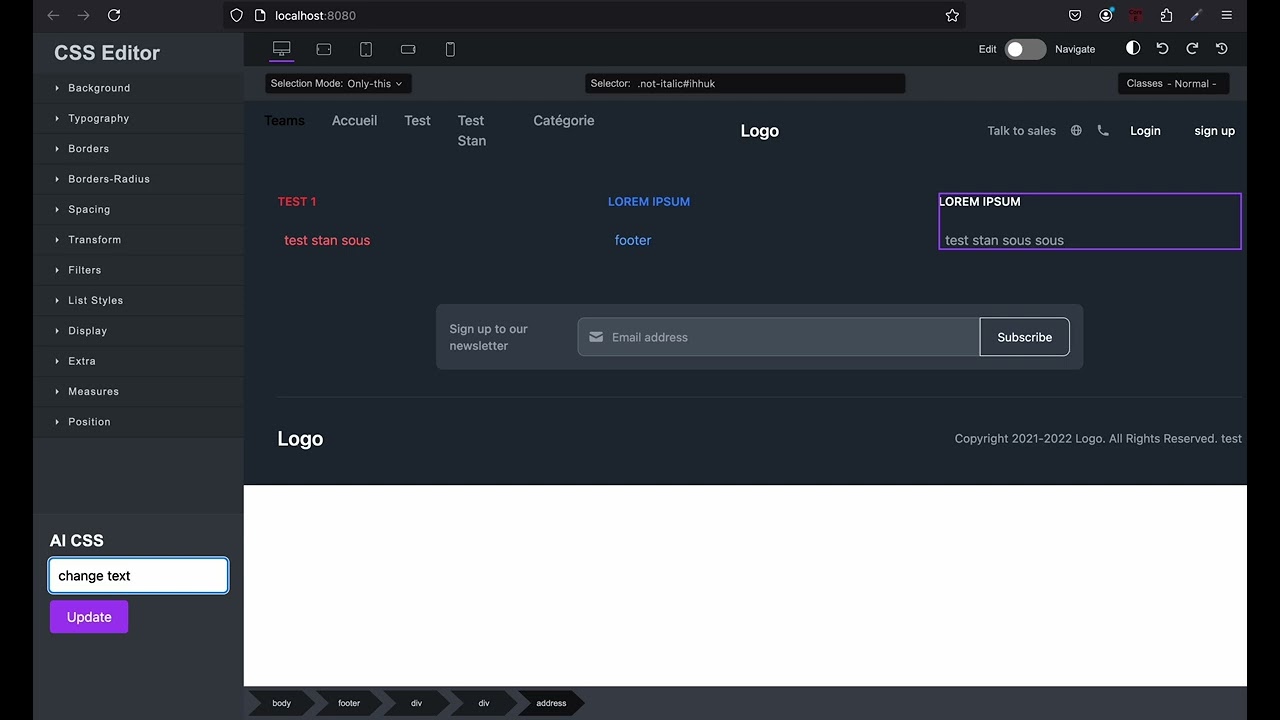
Task: Expand the Extra section
Action: [x=138, y=361]
